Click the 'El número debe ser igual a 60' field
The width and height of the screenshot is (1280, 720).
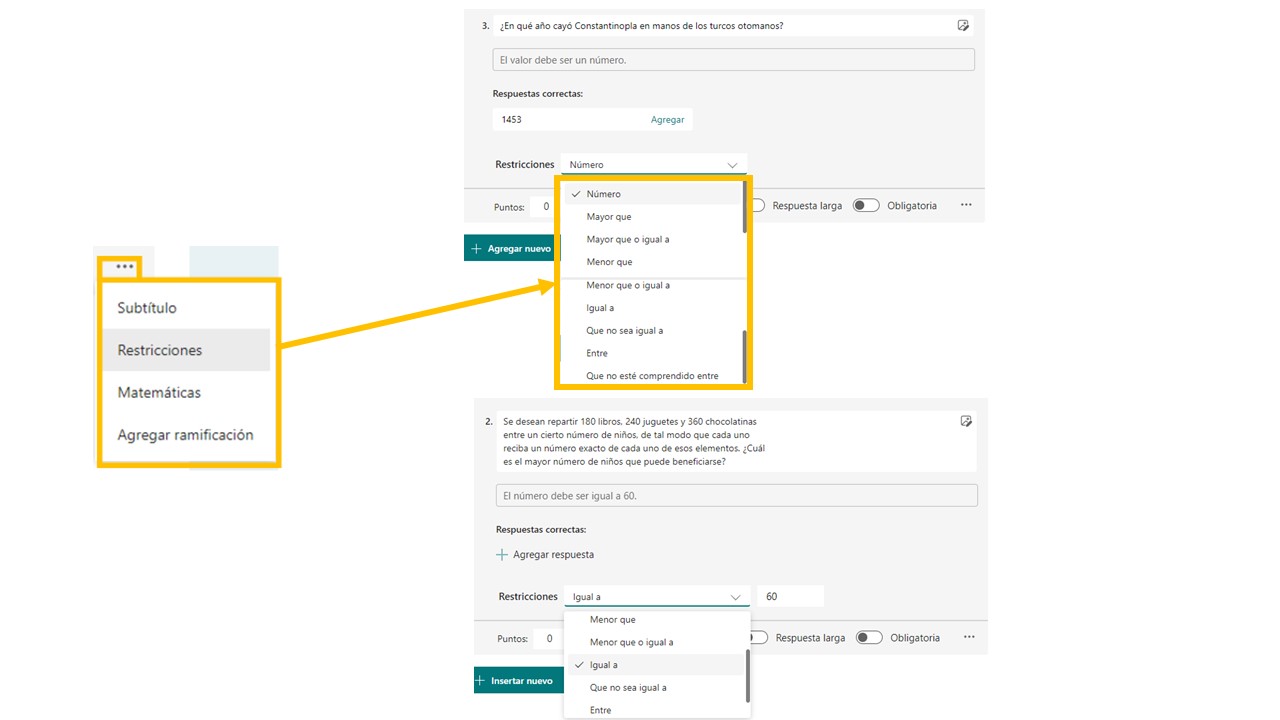click(737, 496)
